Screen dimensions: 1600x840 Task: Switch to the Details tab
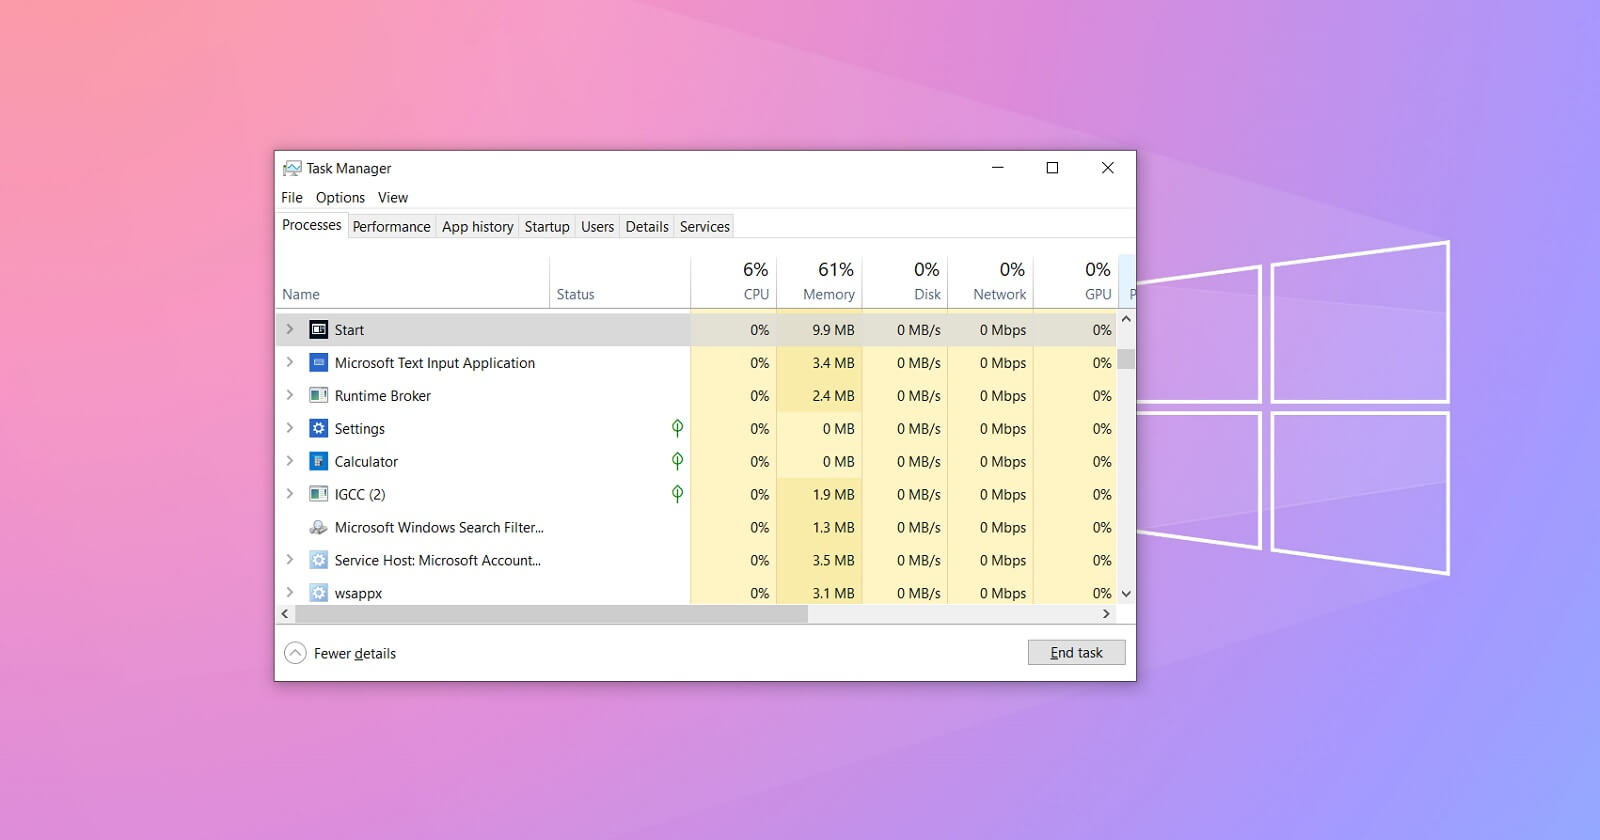click(x=647, y=227)
